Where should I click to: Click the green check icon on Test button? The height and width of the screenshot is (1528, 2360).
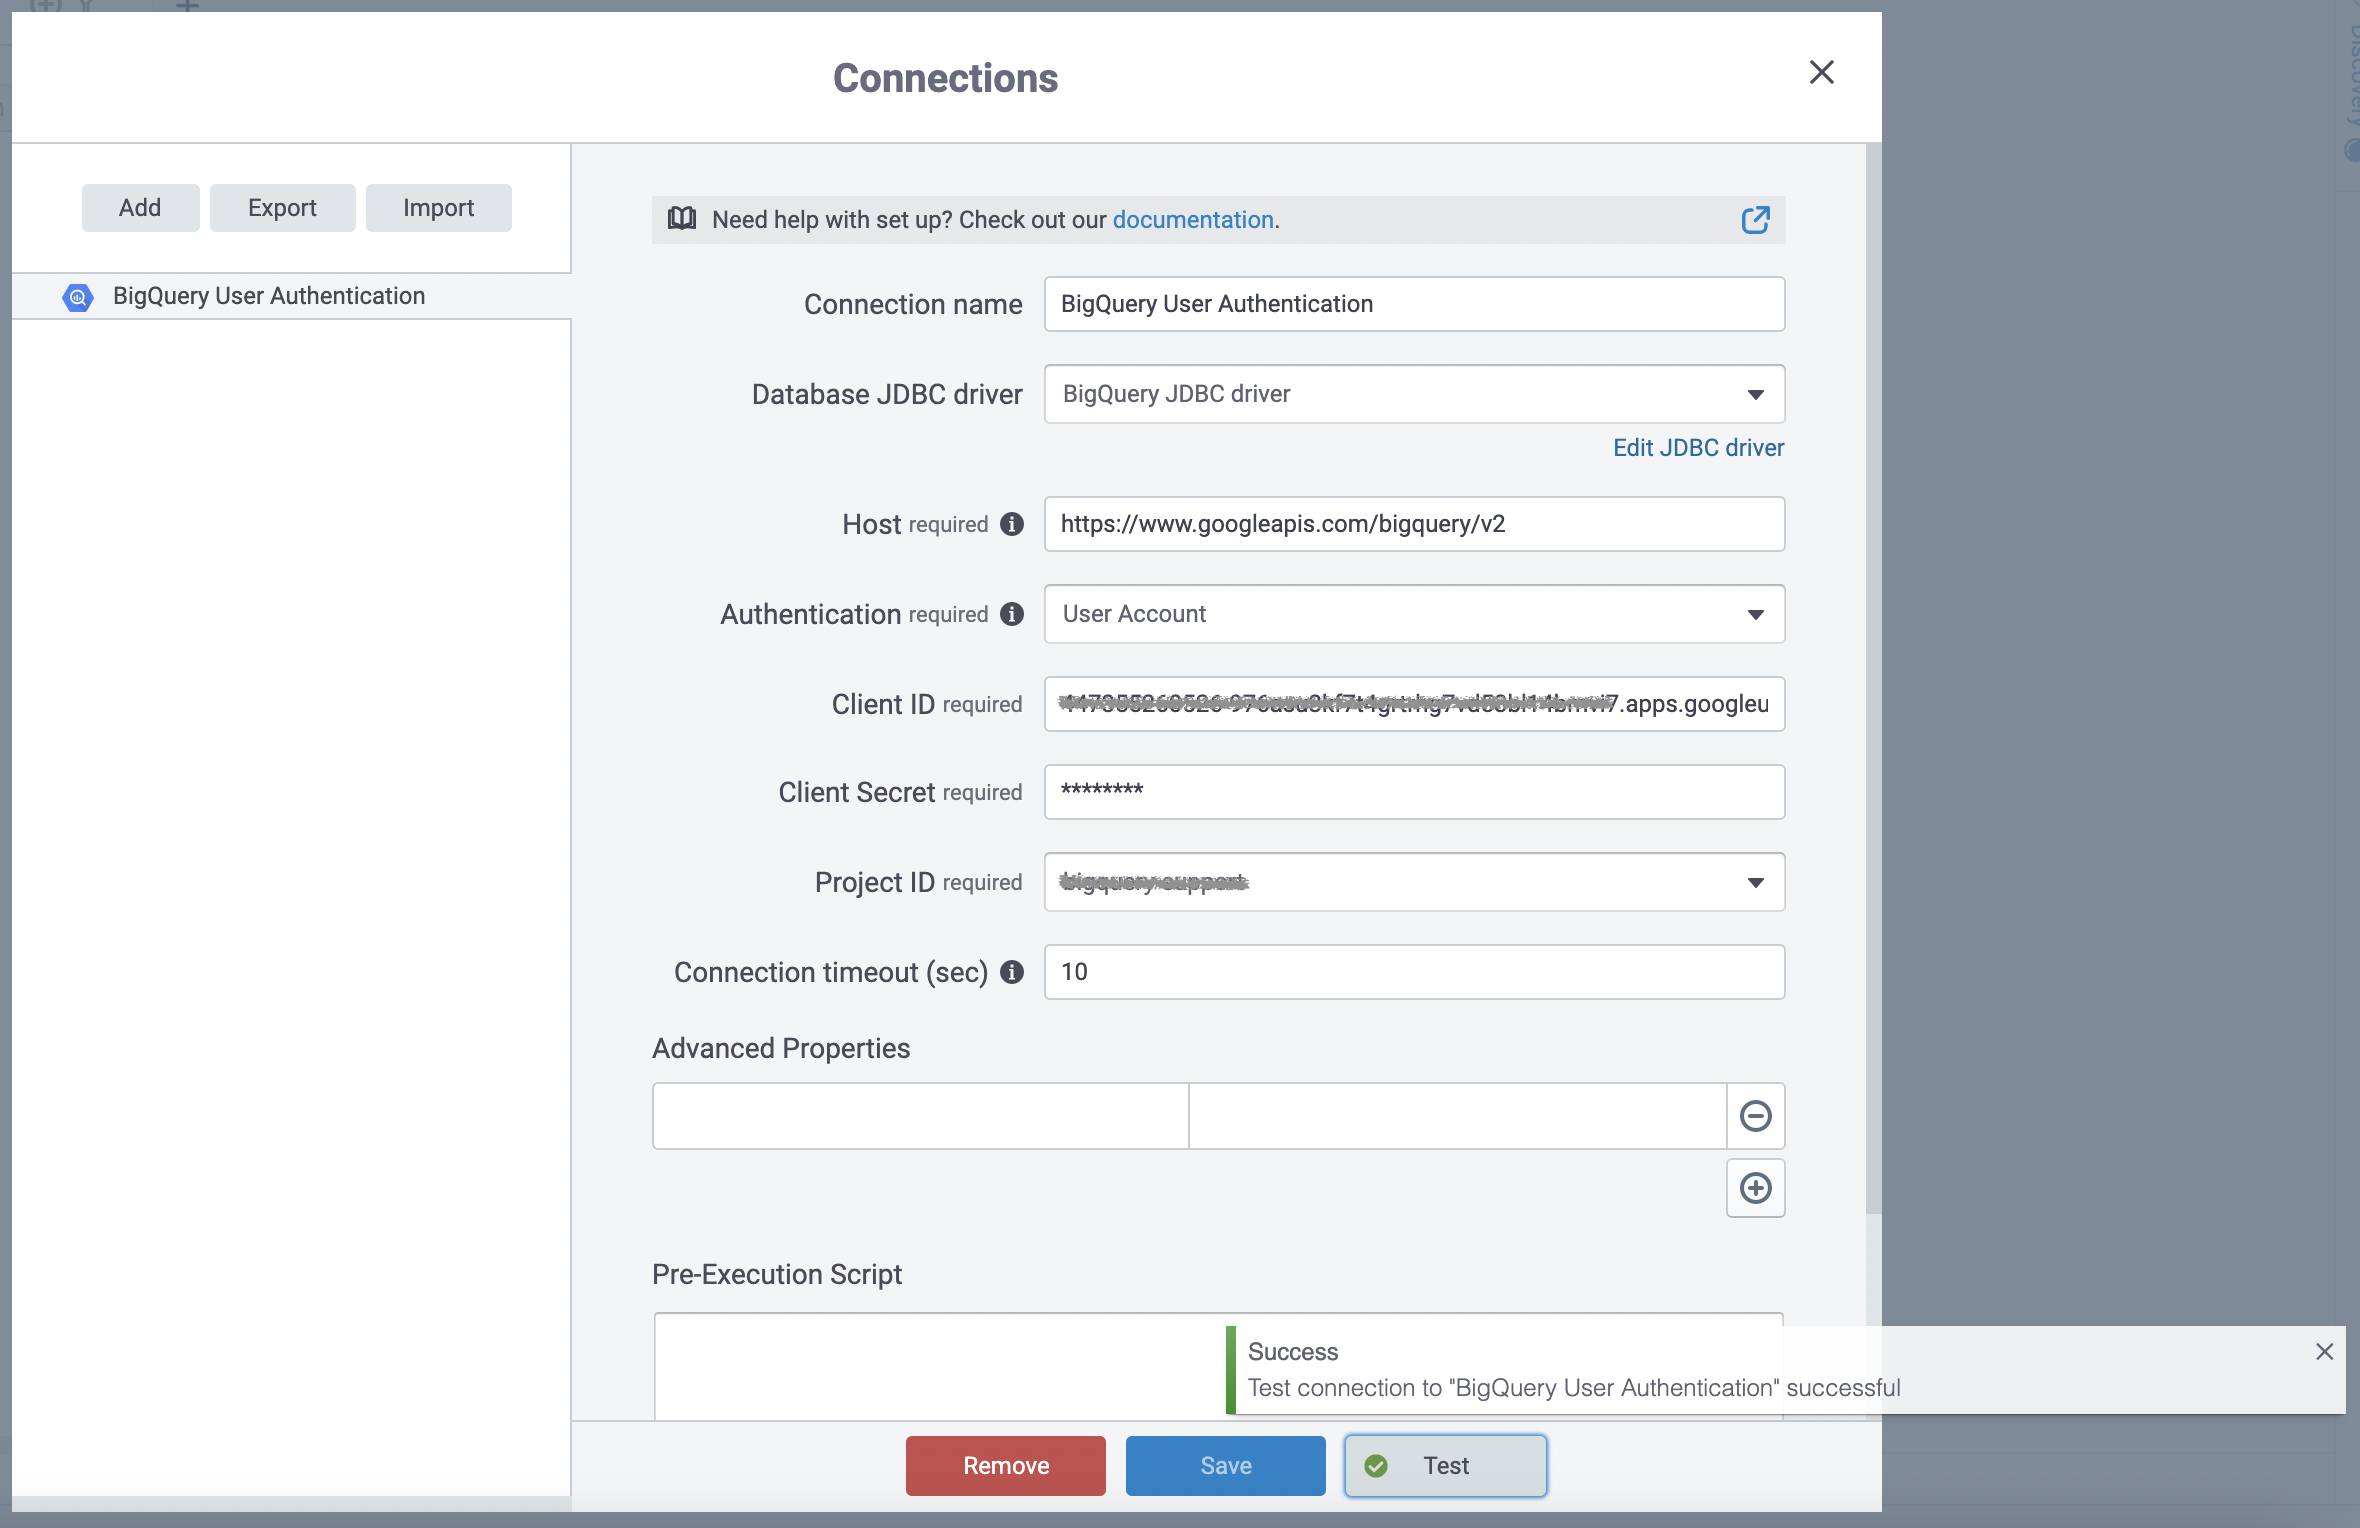(1376, 1466)
